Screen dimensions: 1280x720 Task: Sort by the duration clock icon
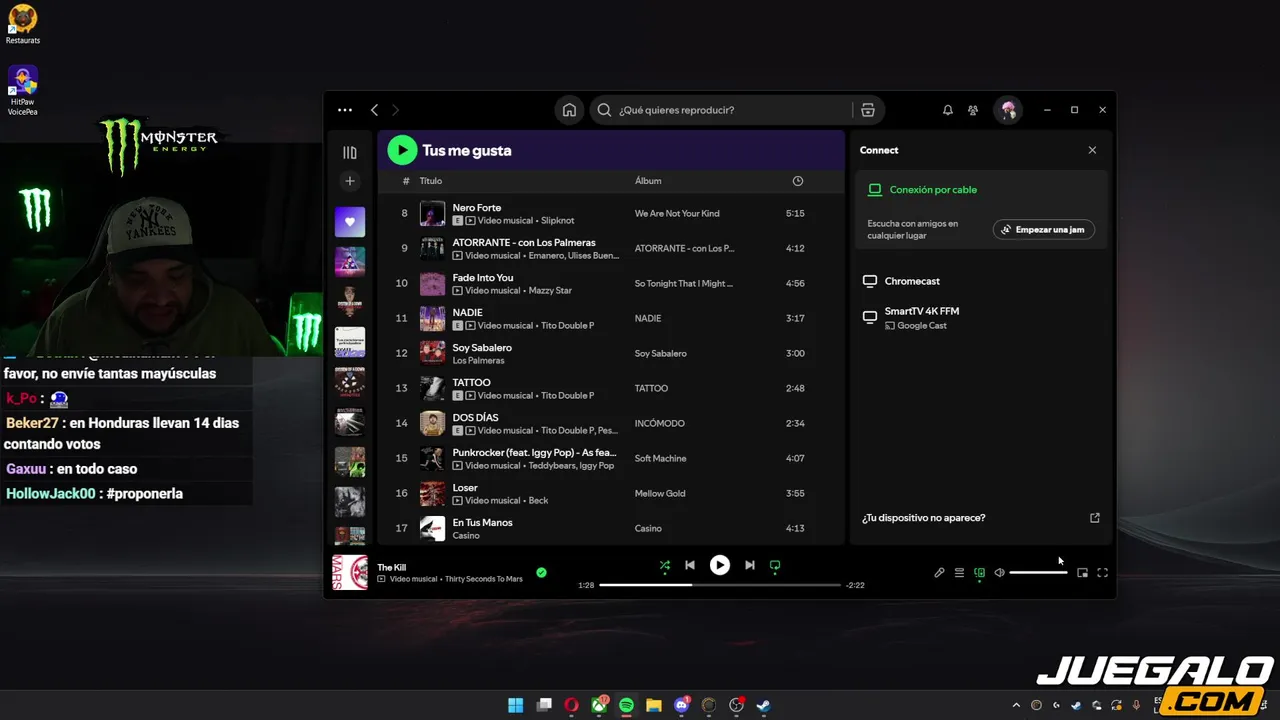[x=797, y=181]
